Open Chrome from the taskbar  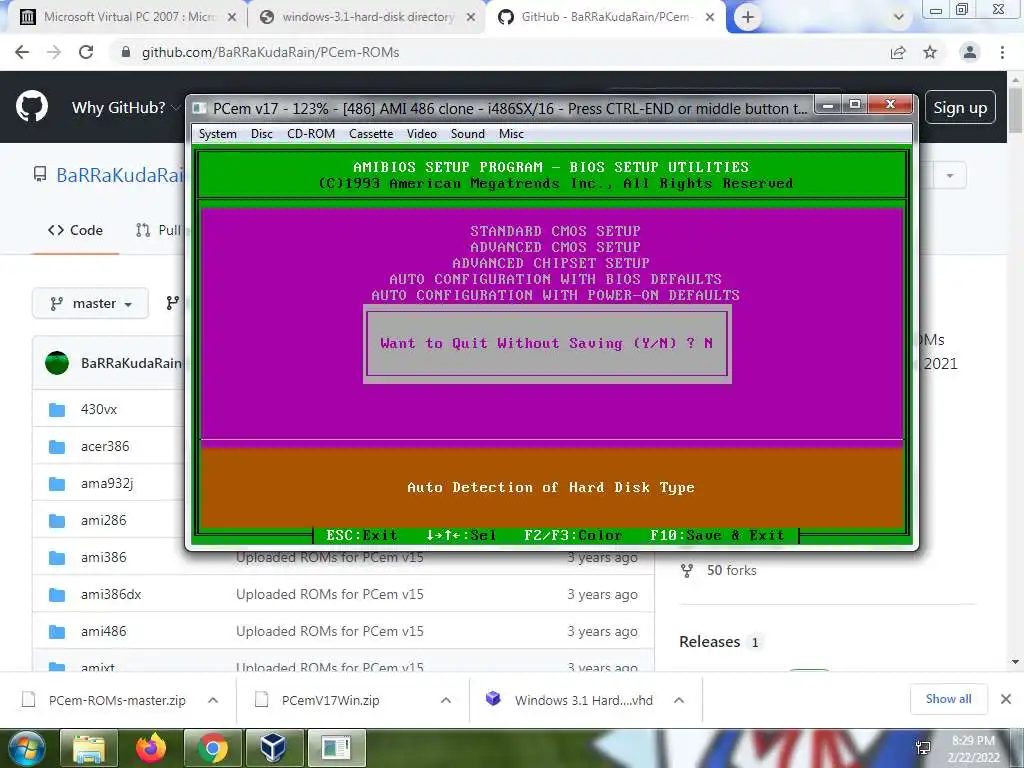click(x=213, y=748)
